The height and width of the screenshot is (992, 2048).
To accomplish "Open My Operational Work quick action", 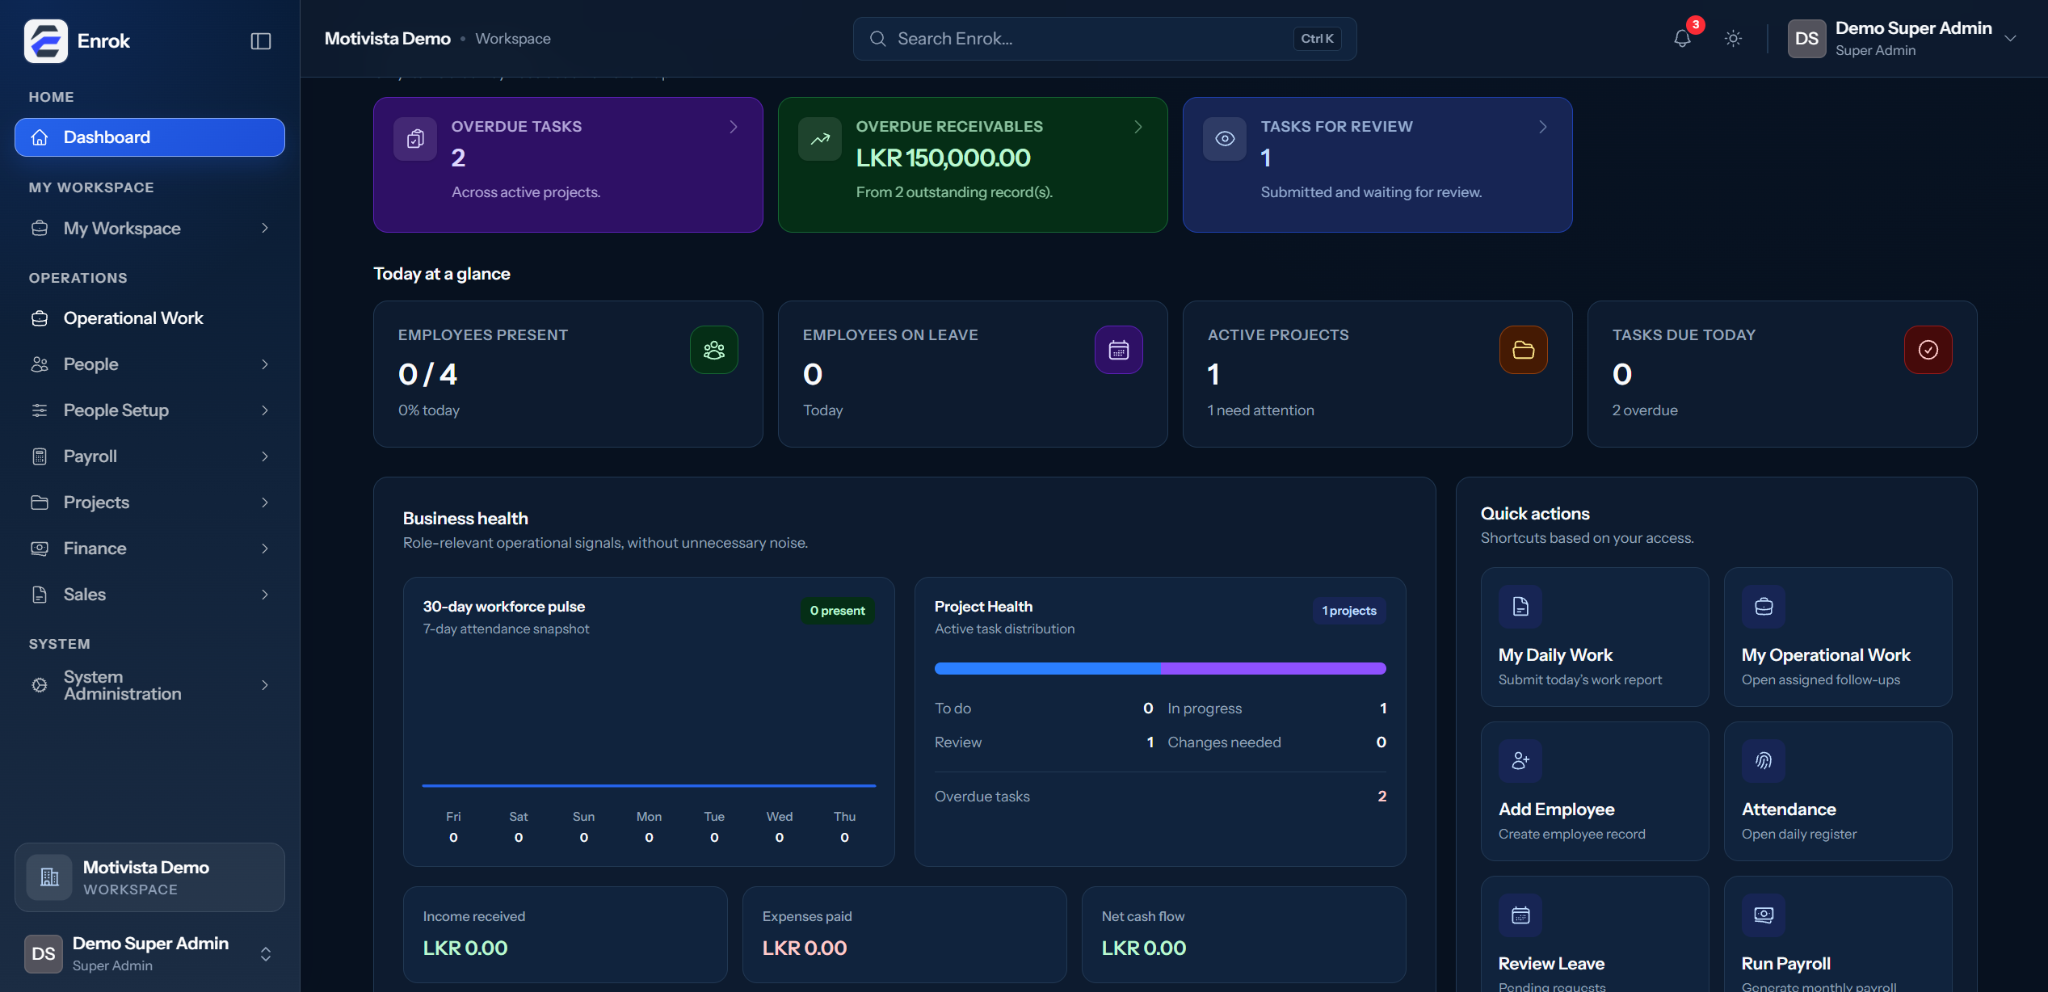I will (x=1838, y=637).
